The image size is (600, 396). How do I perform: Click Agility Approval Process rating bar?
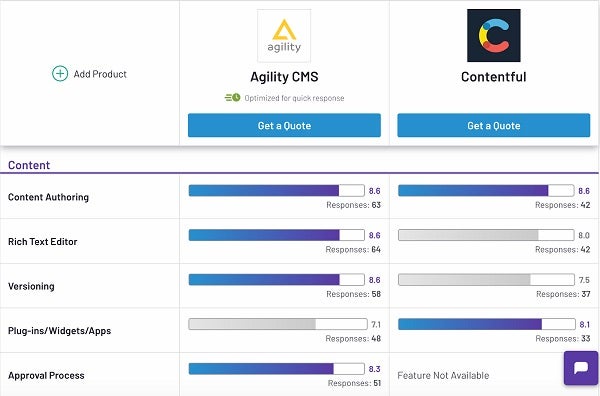pyautogui.click(x=277, y=369)
